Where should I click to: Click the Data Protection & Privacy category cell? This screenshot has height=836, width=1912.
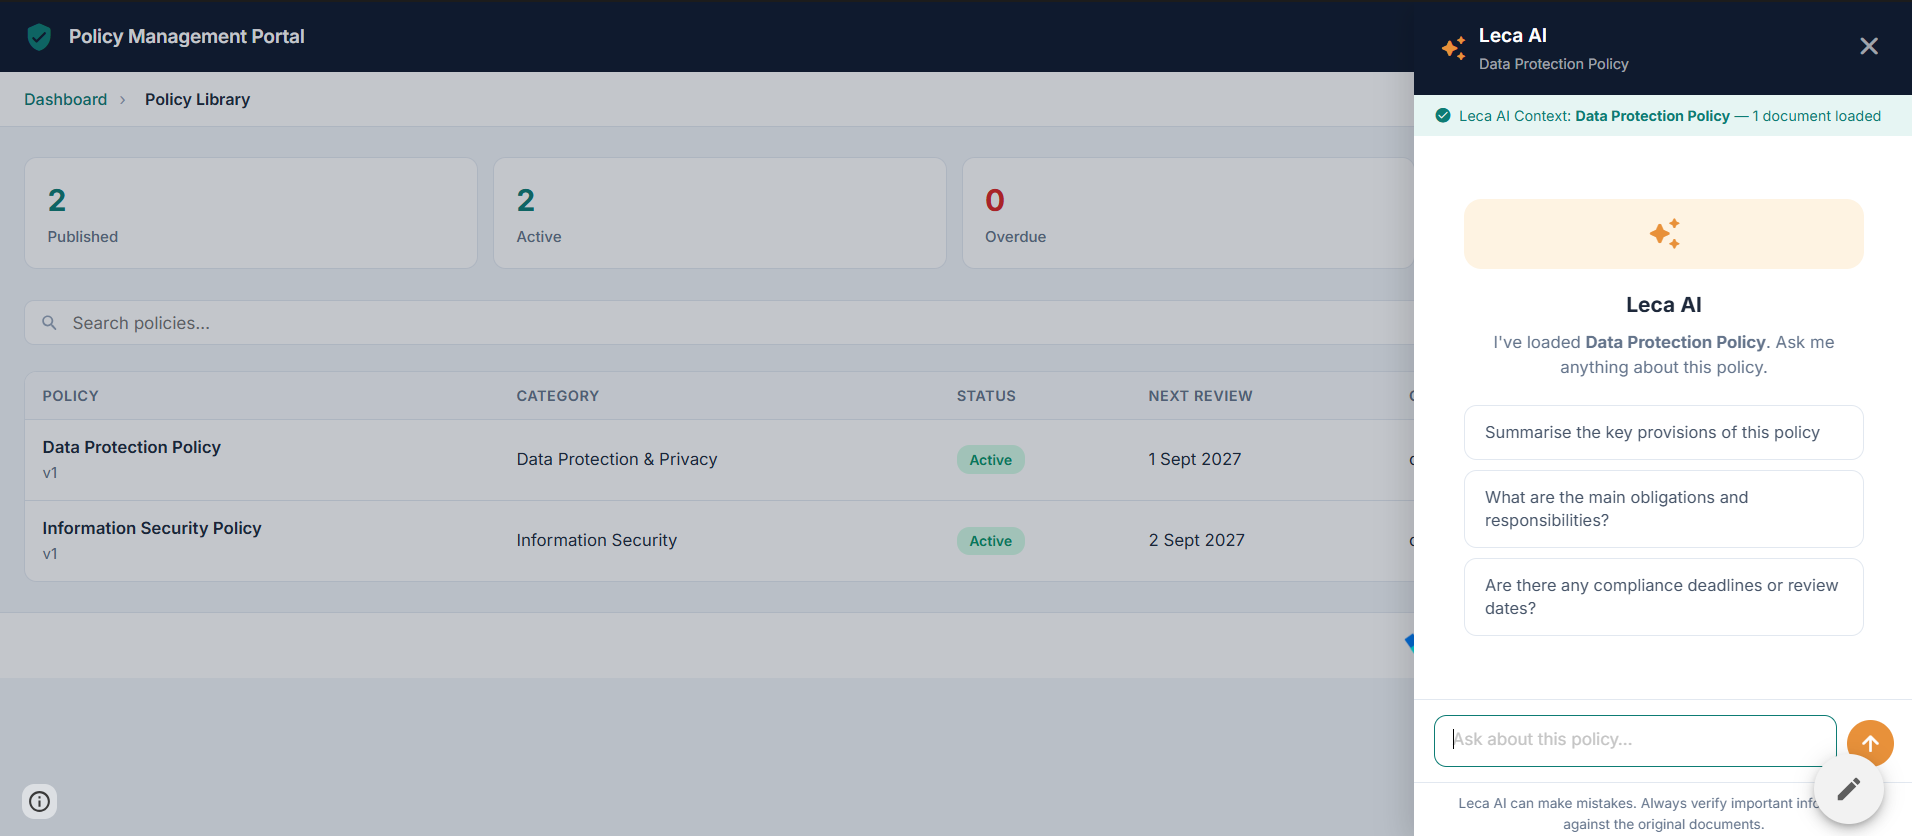tap(616, 459)
